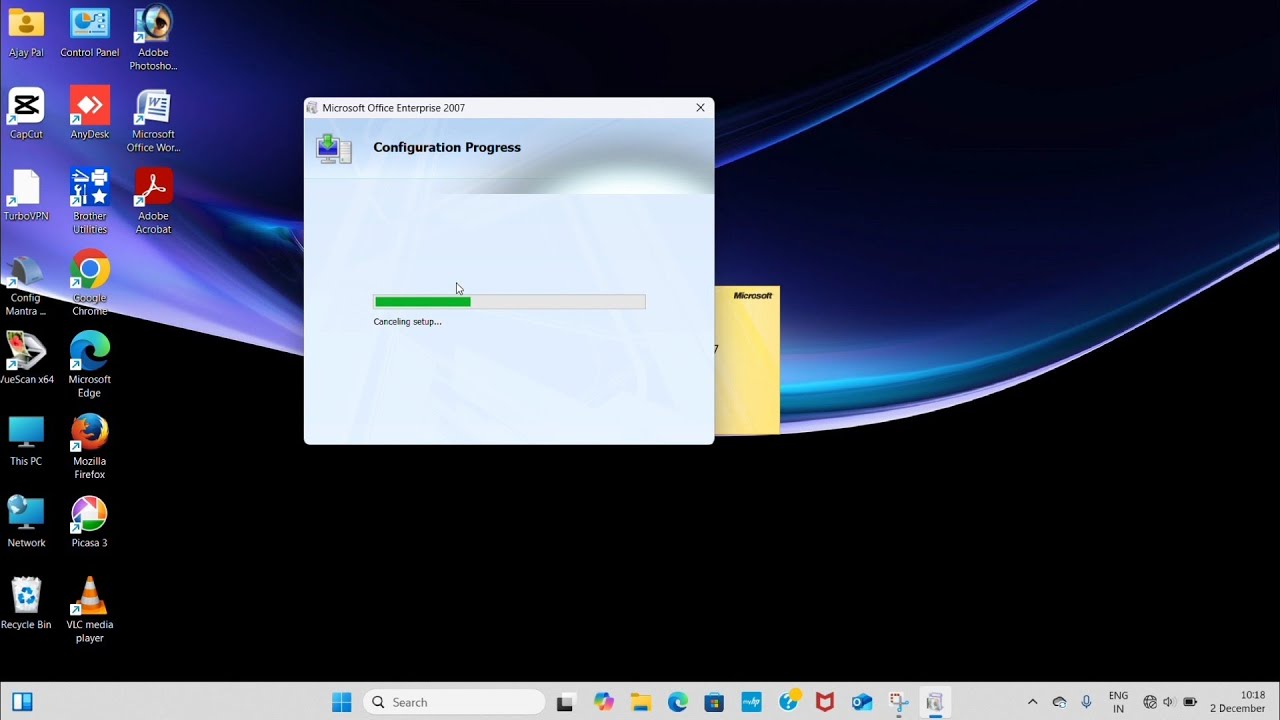
Task: Open the widgets button on taskbar
Action: pyautogui.click(x=22, y=702)
